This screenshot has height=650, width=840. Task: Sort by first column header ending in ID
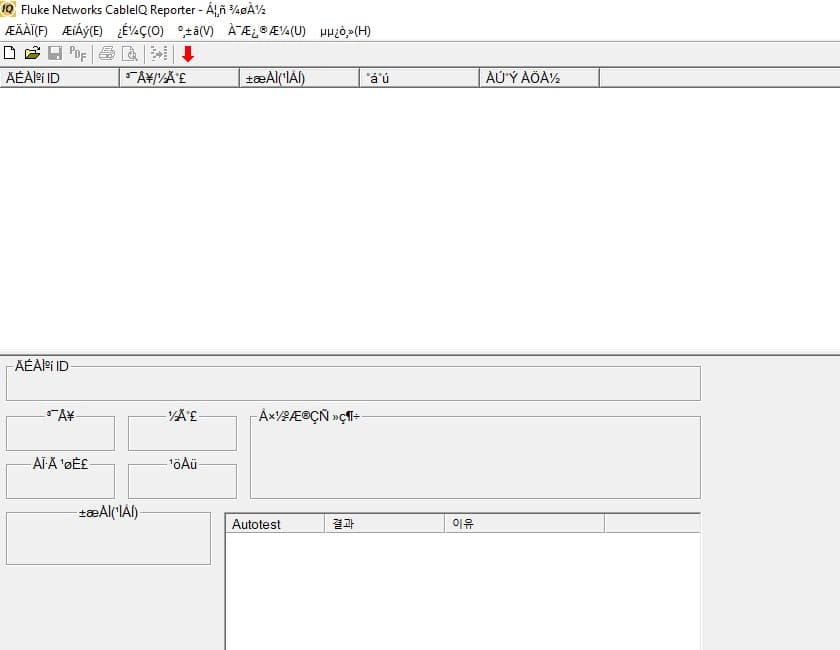tap(59, 78)
